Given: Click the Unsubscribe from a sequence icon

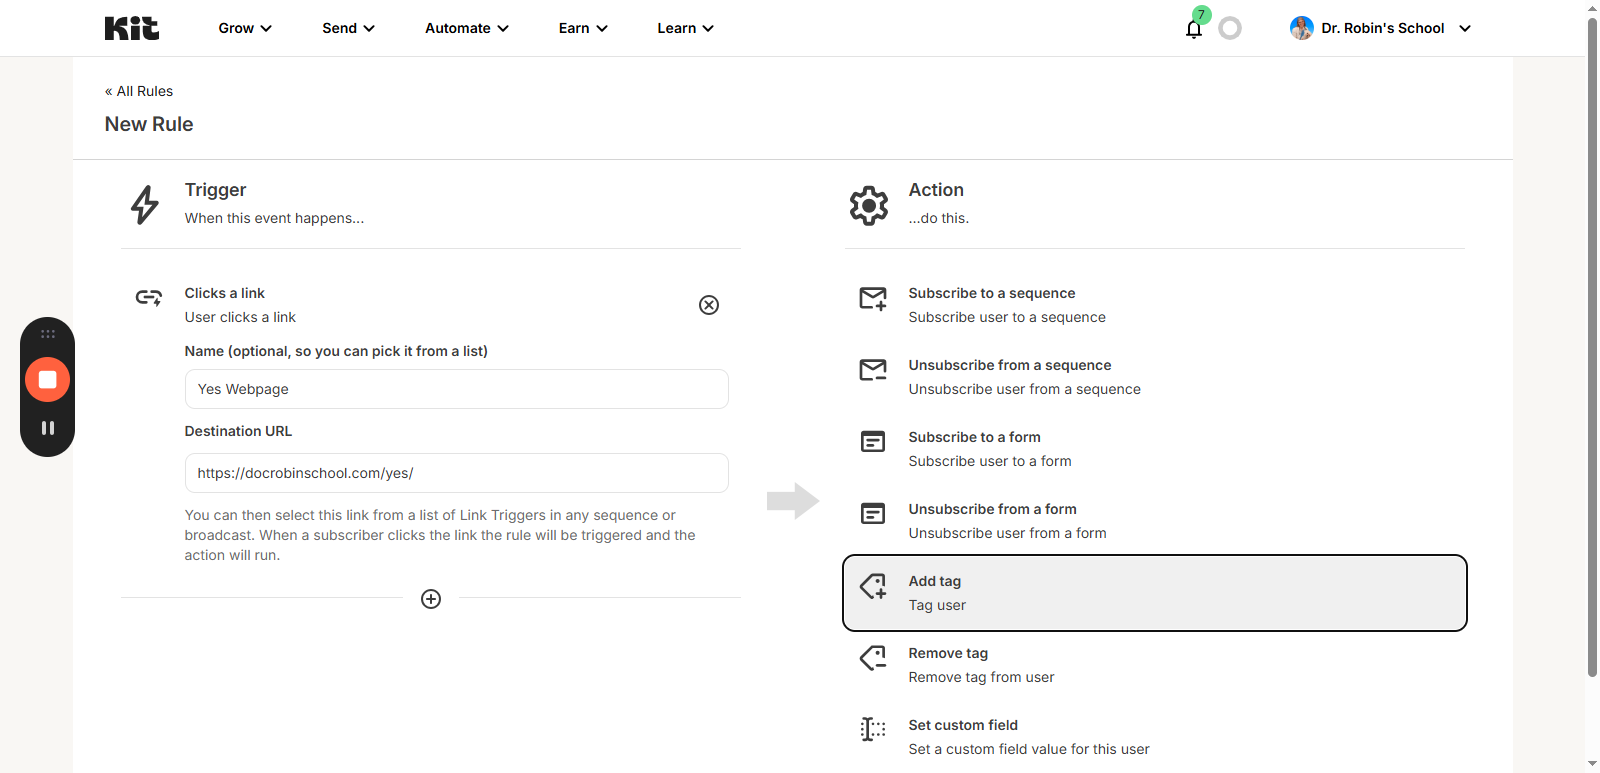Looking at the screenshot, I should coord(872,371).
